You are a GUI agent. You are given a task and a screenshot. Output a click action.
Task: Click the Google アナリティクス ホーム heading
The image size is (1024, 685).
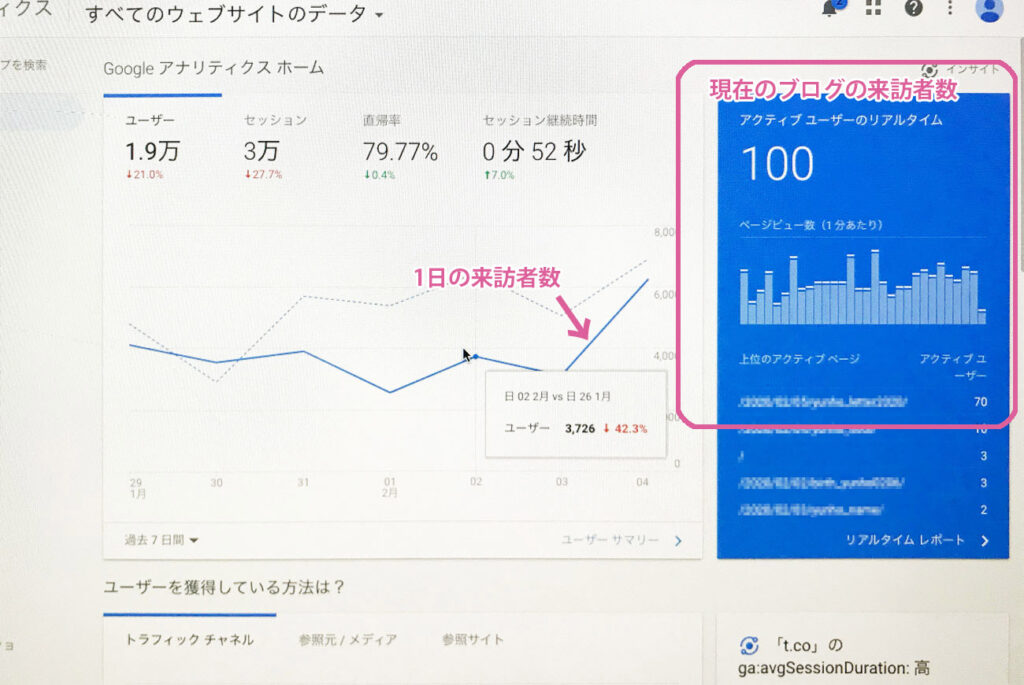(x=214, y=68)
